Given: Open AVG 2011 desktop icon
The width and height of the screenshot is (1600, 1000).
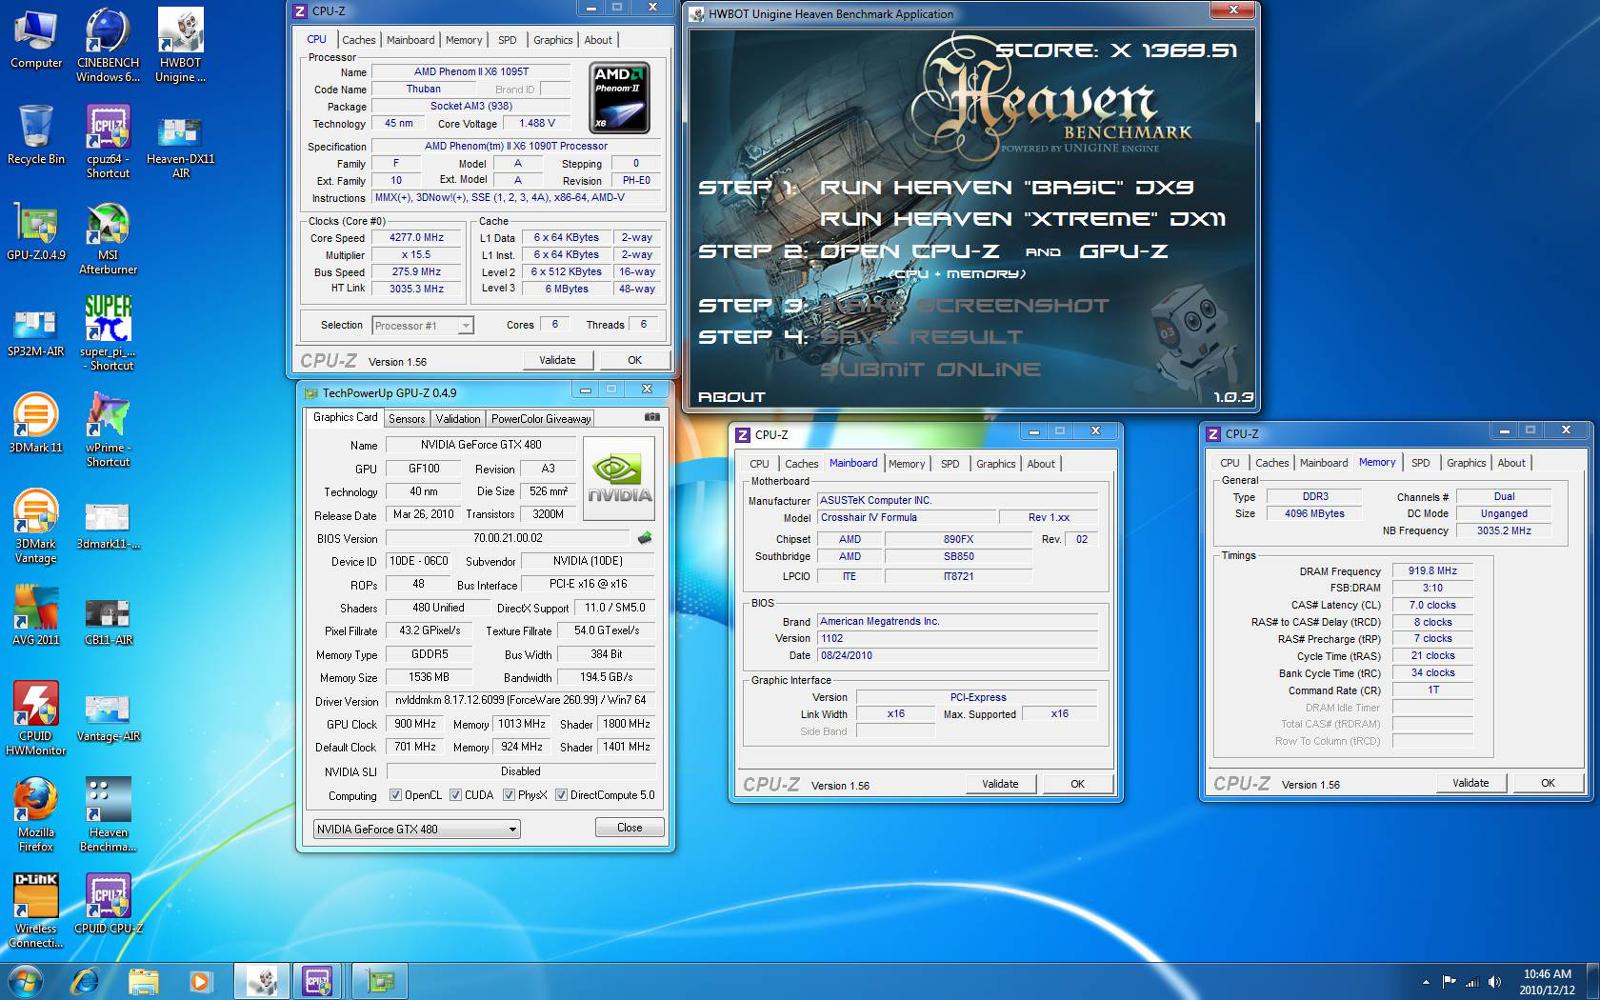Looking at the screenshot, I should (x=36, y=617).
